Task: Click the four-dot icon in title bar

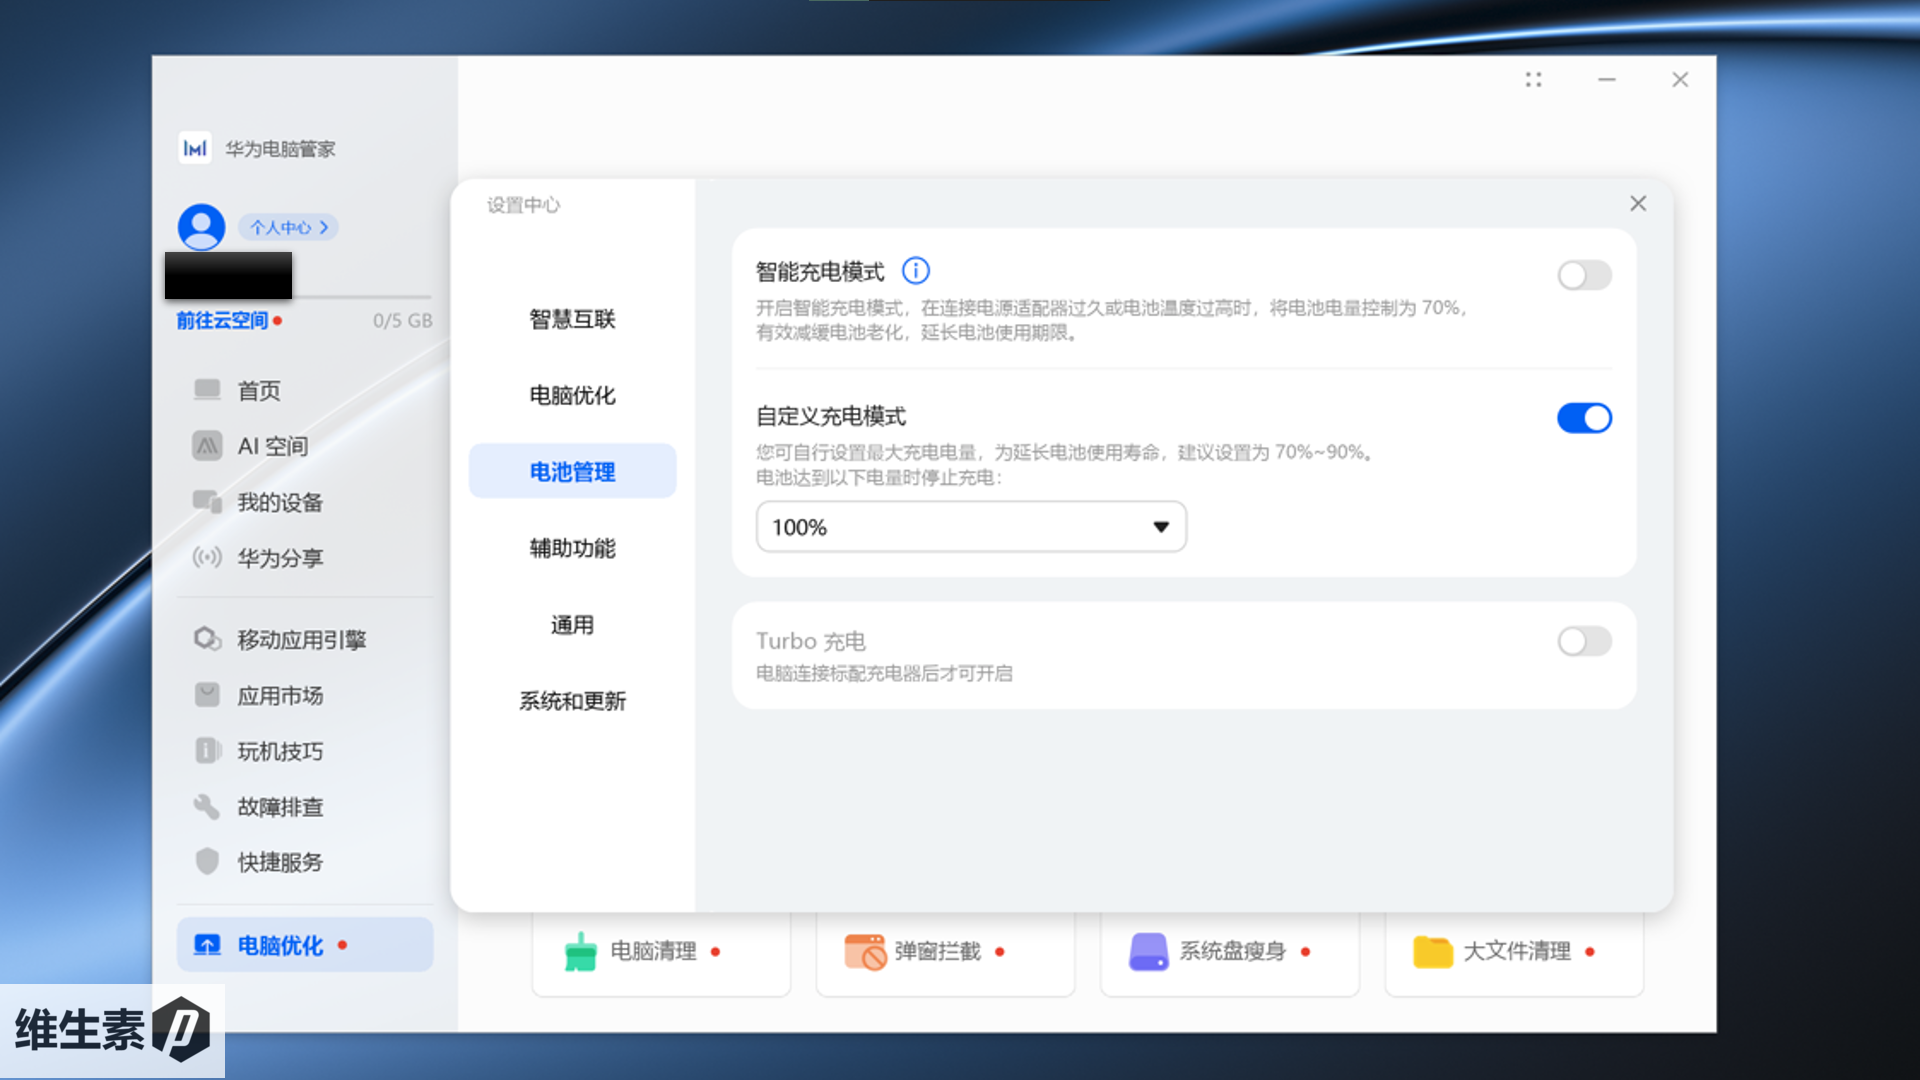Action: [1533, 80]
